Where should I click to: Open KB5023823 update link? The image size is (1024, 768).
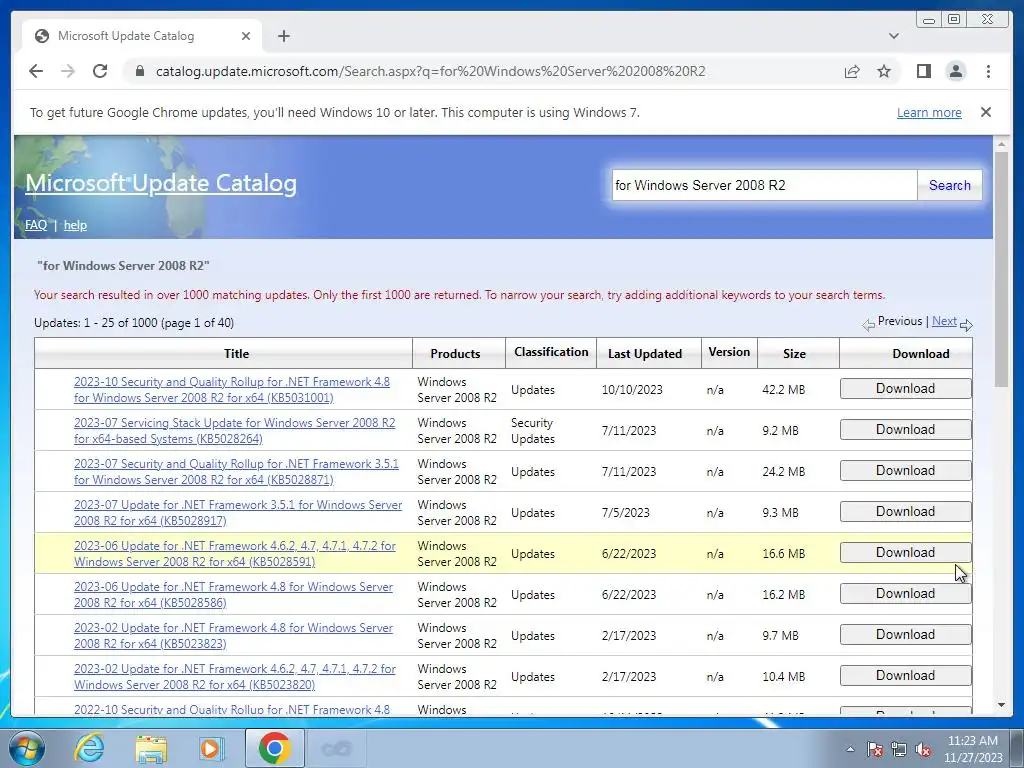point(233,635)
